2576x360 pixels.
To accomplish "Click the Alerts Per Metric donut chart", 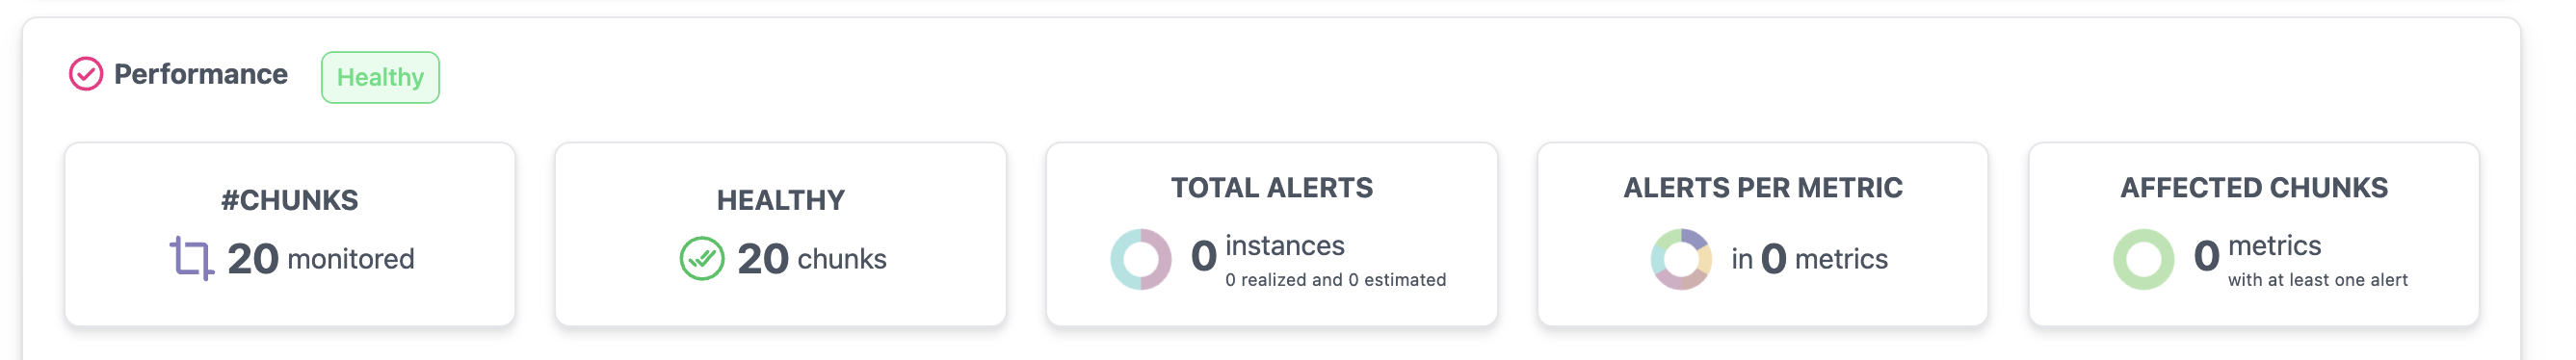I will coord(1681,259).
